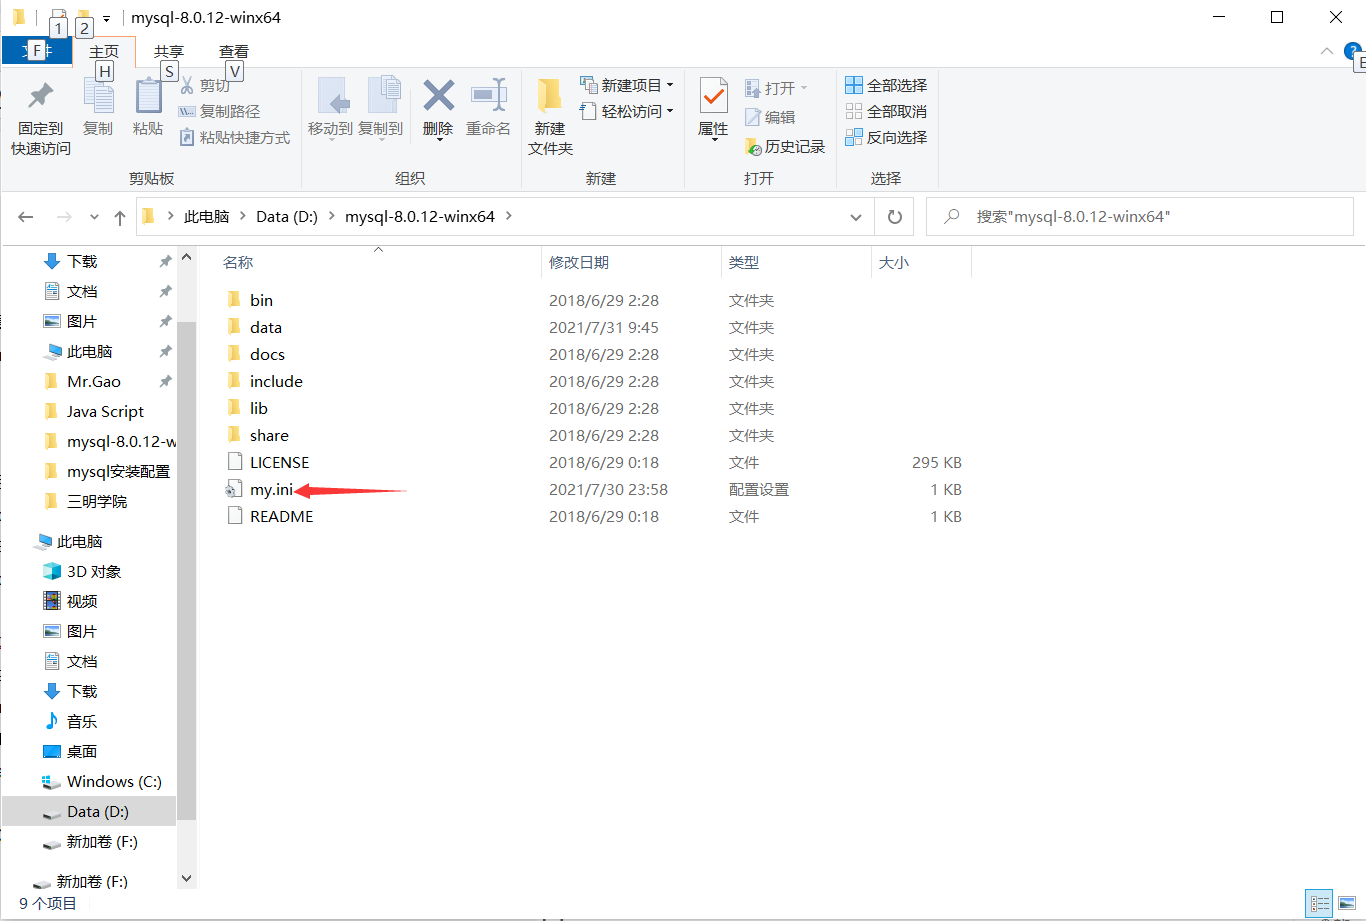The height and width of the screenshot is (921, 1366).
Task: Open the Open button dropdown arrow
Action: coord(804,88)
